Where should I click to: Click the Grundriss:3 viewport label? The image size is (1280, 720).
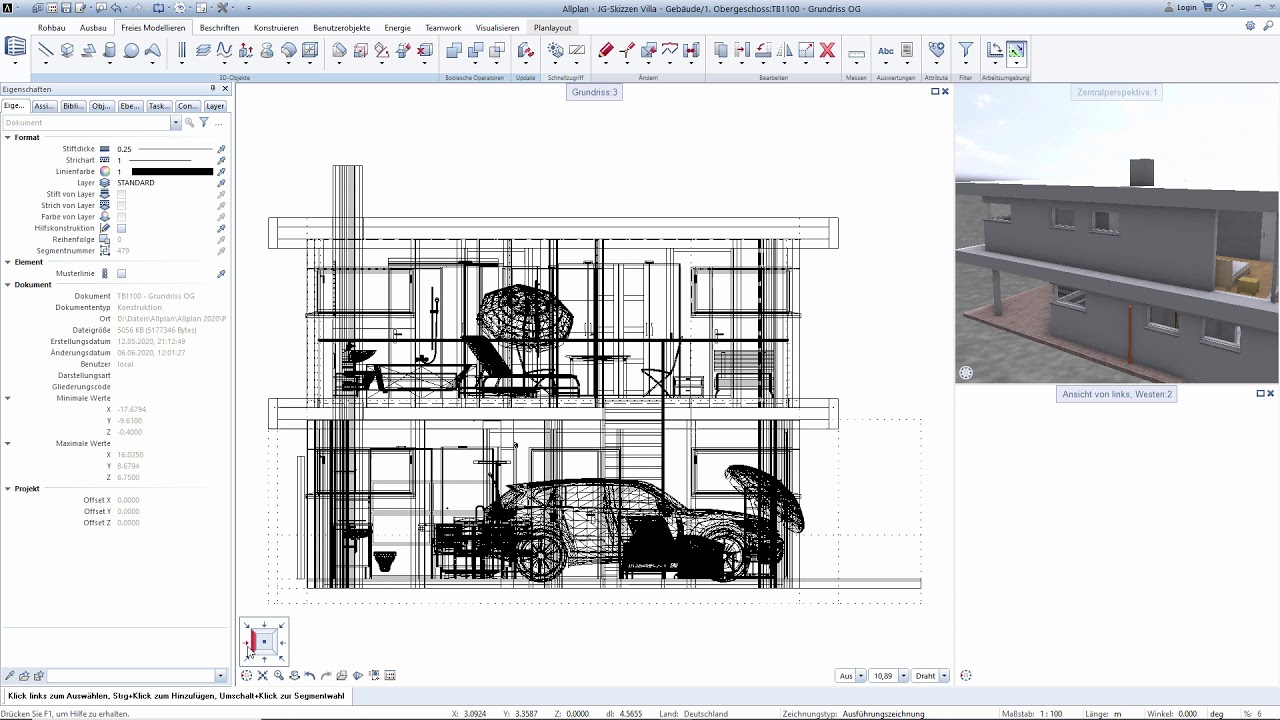tap(595, 92)
